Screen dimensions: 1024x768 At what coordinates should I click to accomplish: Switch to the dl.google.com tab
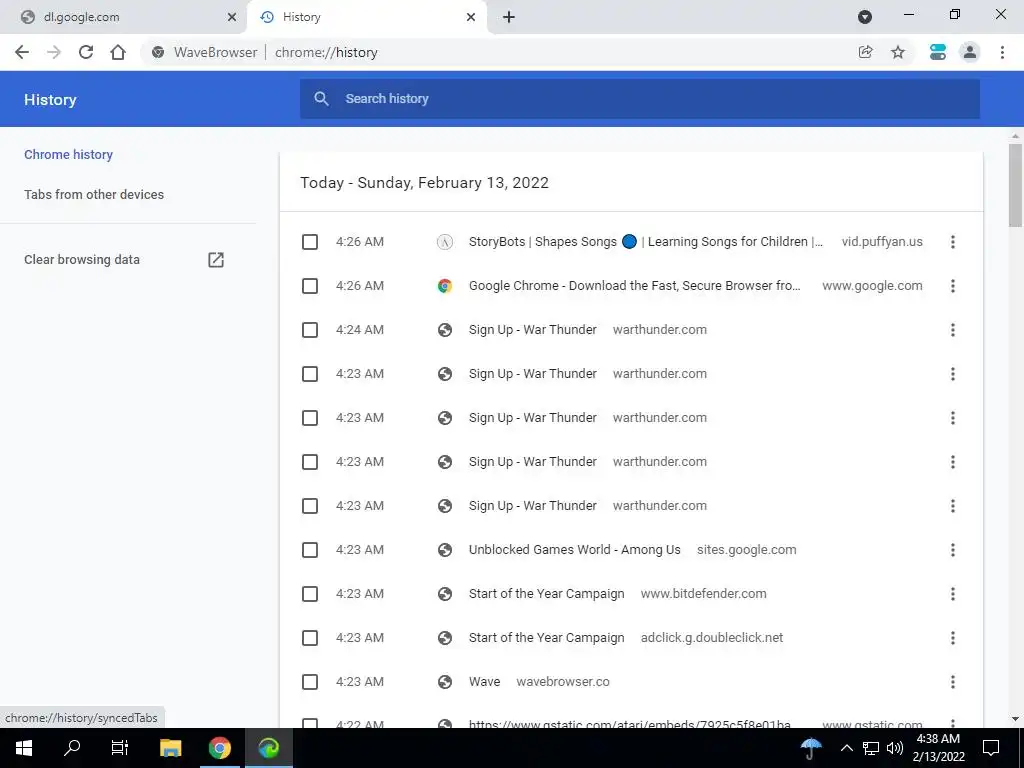[x=123, y=17]
